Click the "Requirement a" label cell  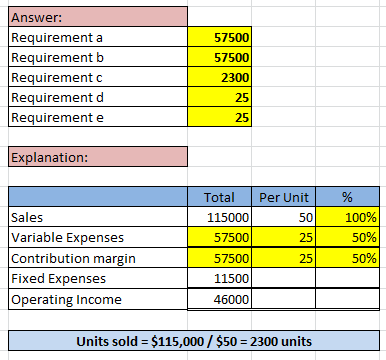[98, 37]
